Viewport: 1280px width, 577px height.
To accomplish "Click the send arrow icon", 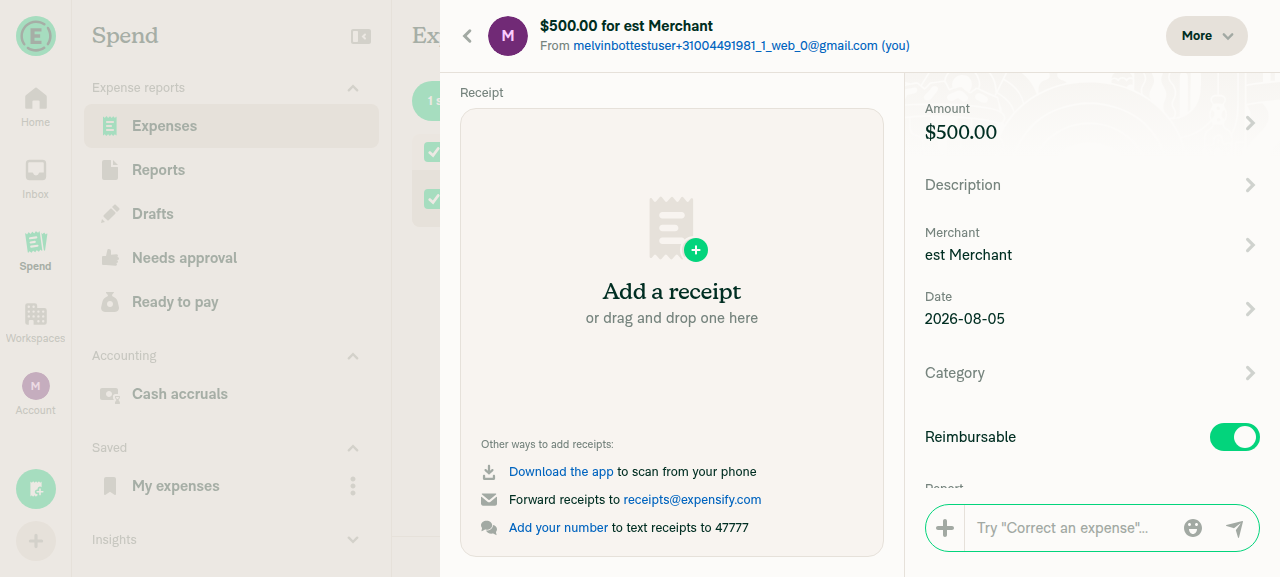I will pos(1235,528).
